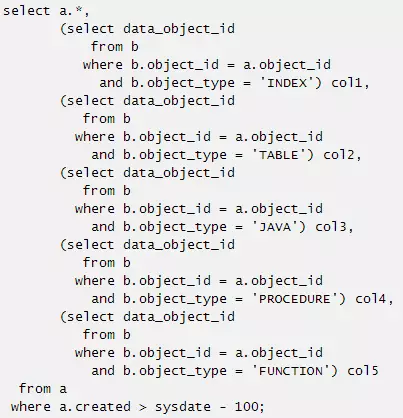This screenshot has height=418, width=403.
Task: Click data_object_id in the last subquery
Action: 179,317
